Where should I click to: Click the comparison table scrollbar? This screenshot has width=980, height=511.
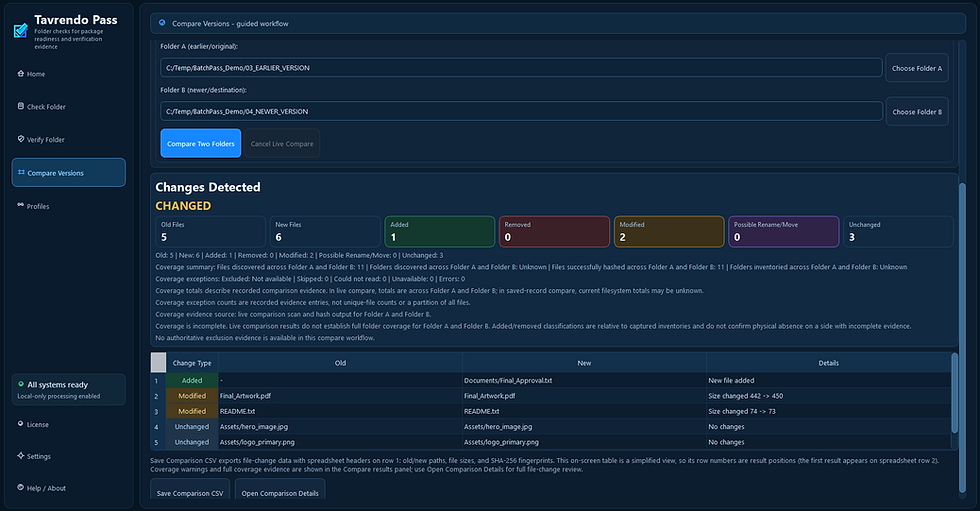click(954, 394)
